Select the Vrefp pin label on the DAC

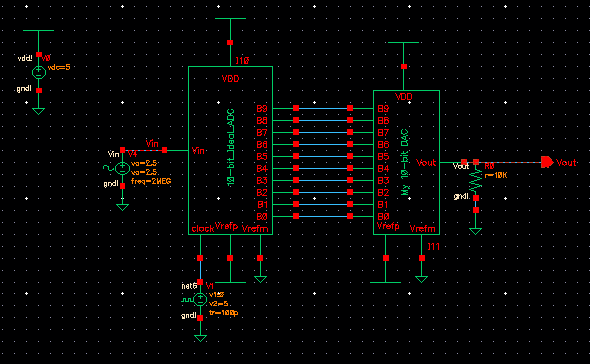coord(388,226)
